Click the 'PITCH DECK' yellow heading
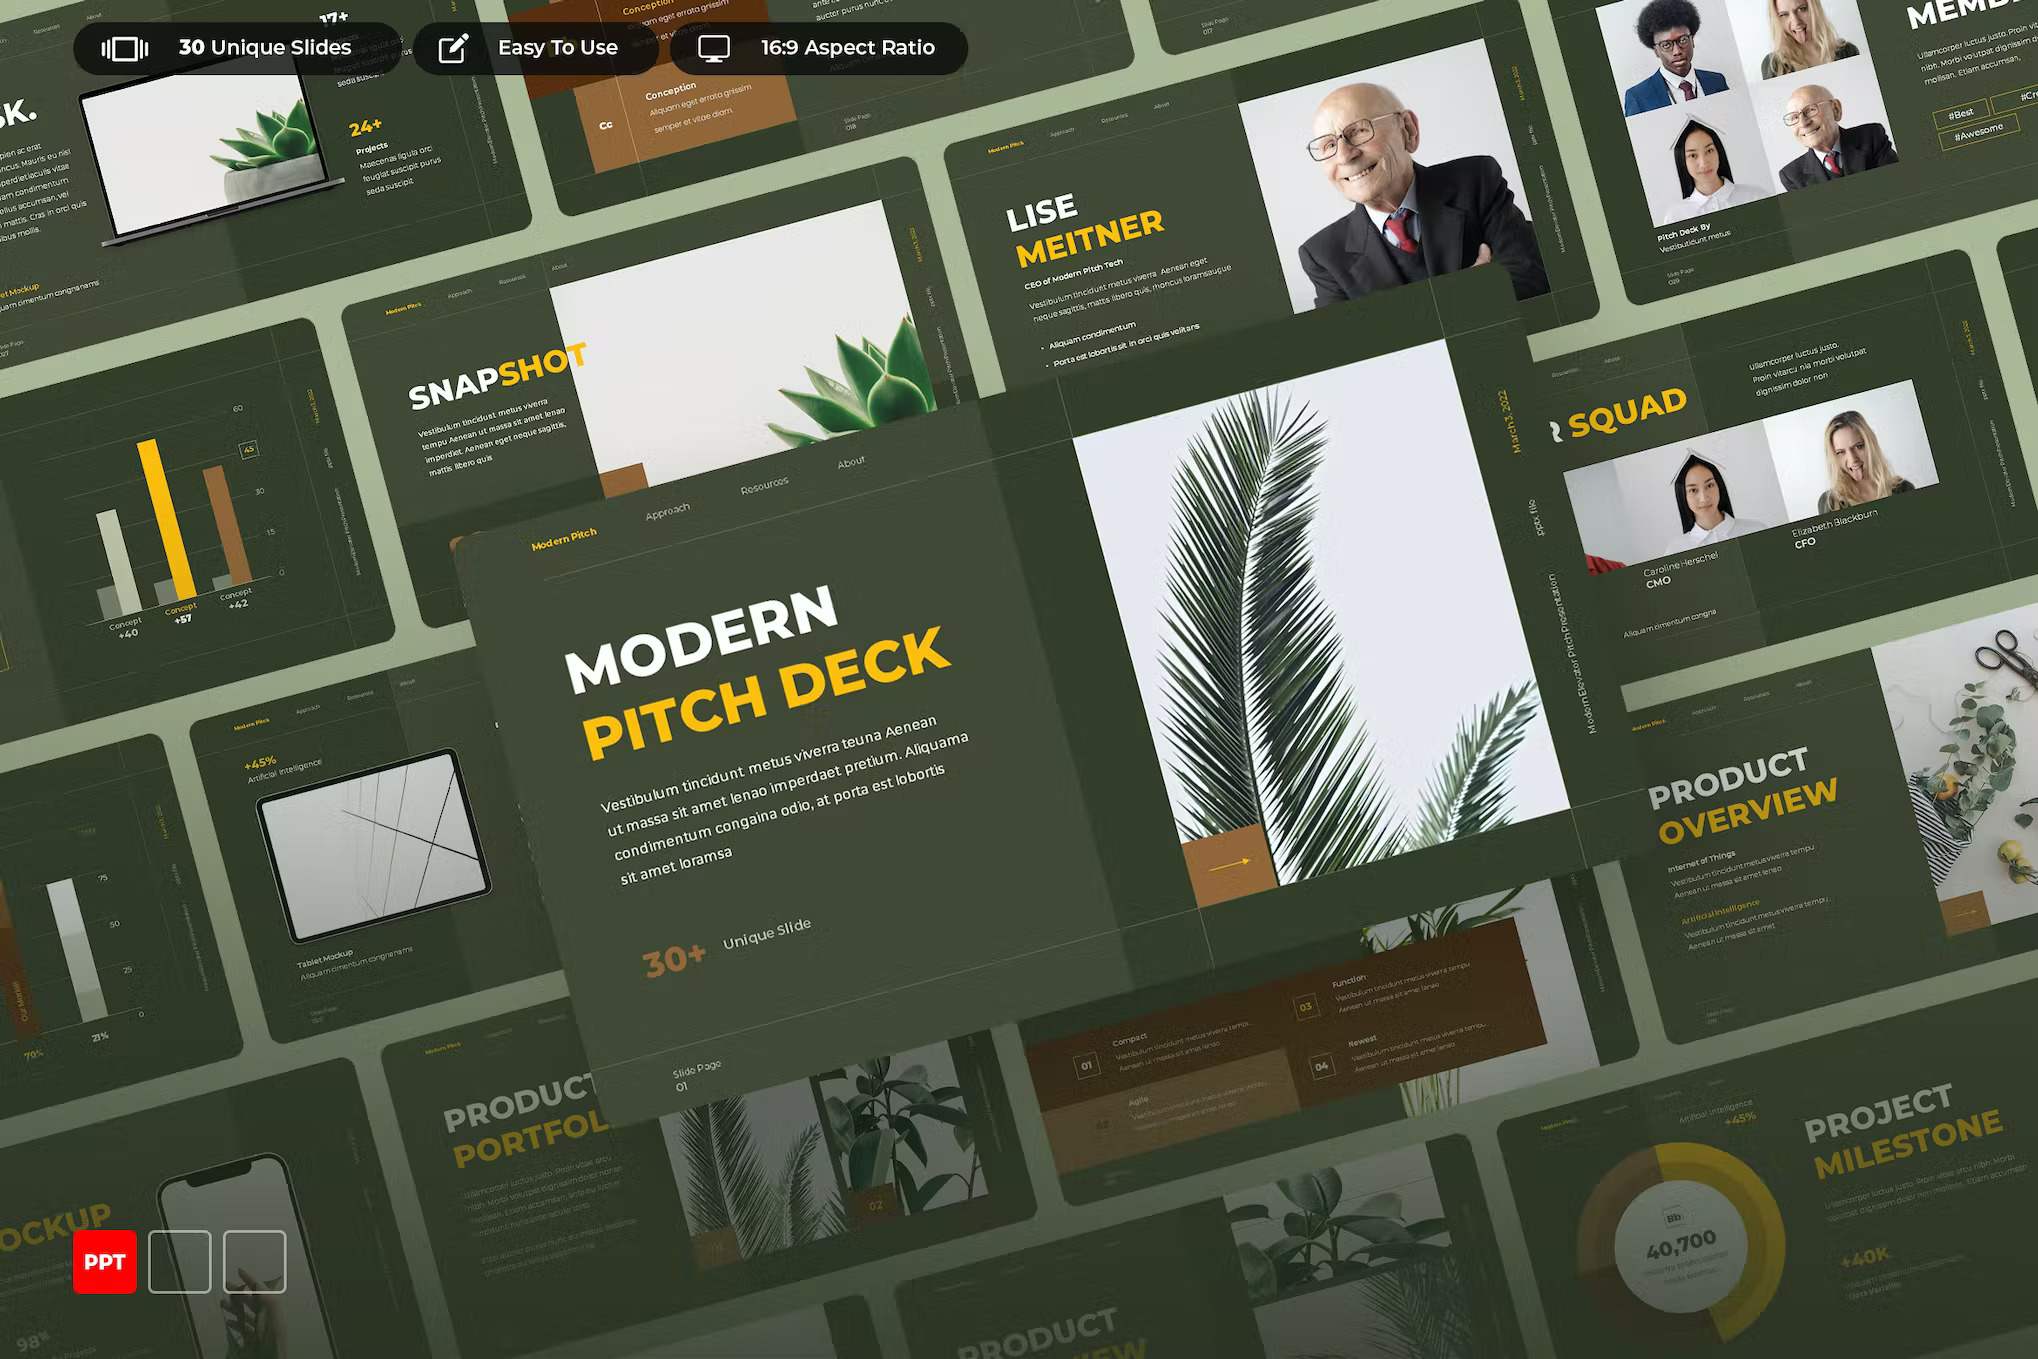This screenshot has width=2038, height=1359. pyautogui.click(x=765, y=693)
